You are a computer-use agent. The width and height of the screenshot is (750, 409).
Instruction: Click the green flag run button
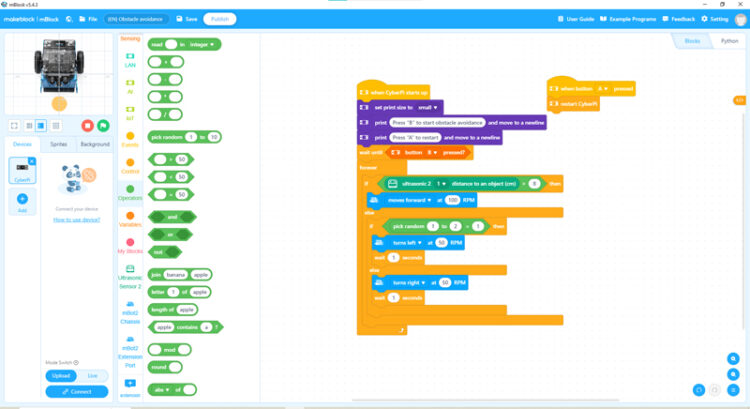pos(103,125)
